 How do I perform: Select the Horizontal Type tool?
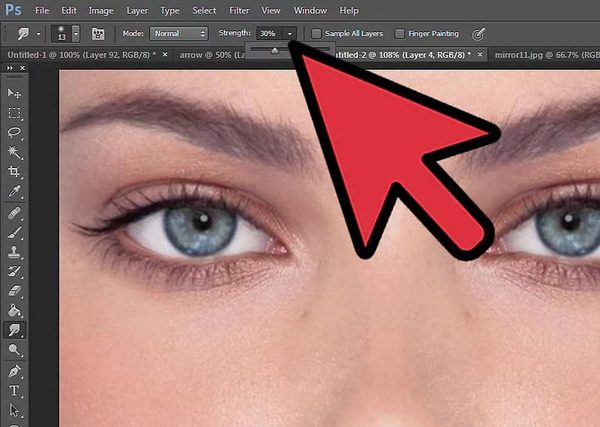(14, 390)
